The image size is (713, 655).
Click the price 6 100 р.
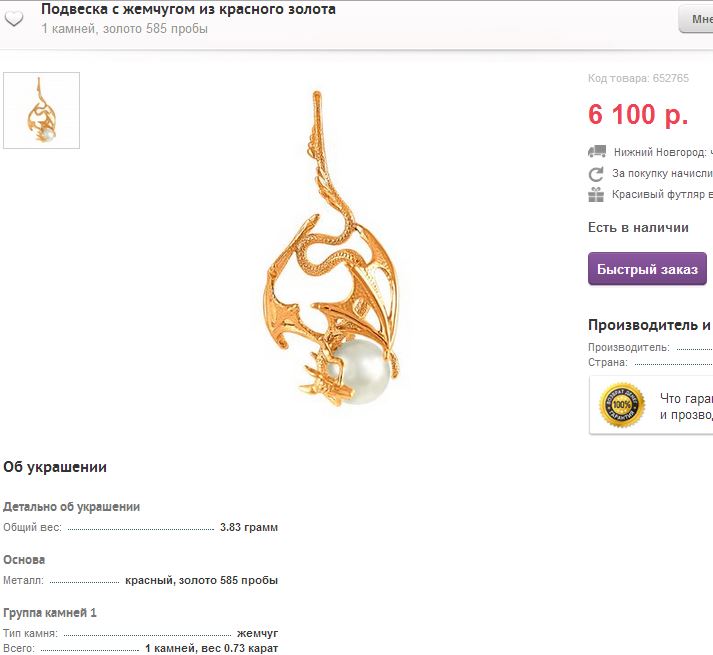(638, 114)
